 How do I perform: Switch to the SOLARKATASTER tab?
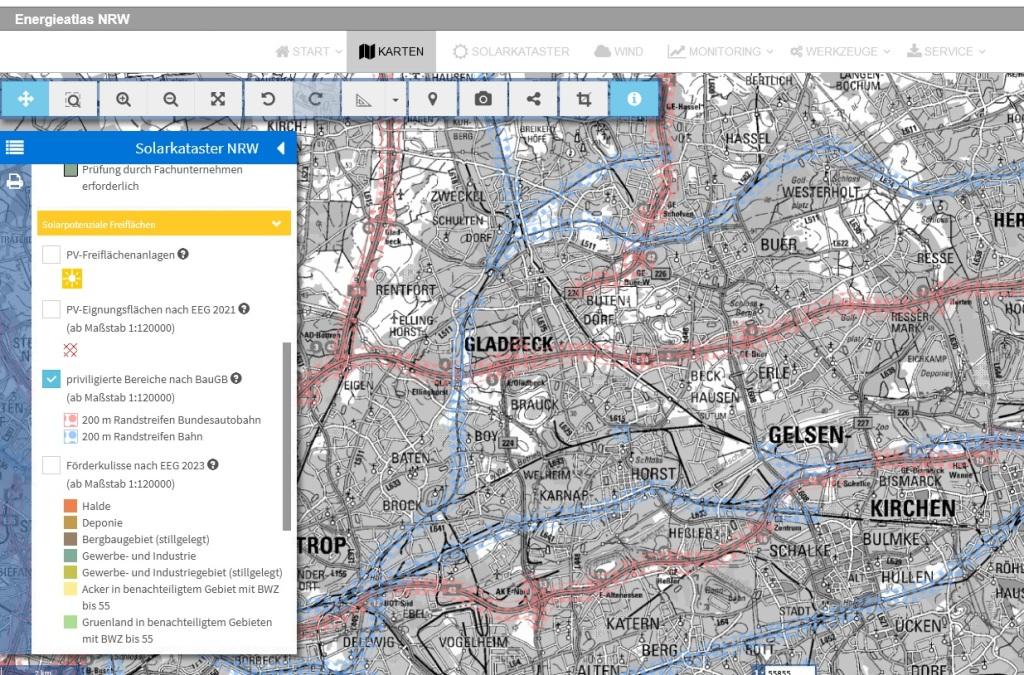click(510, 51)
